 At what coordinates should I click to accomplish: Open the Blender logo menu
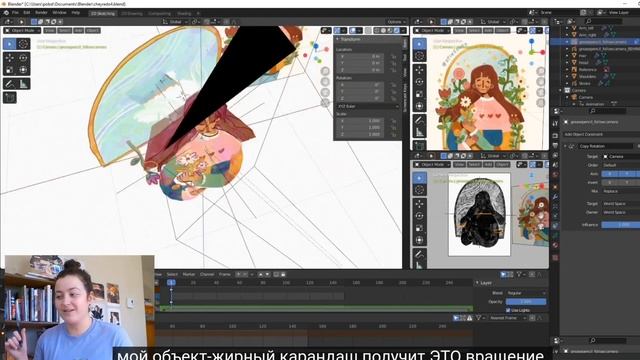[6, 13]
